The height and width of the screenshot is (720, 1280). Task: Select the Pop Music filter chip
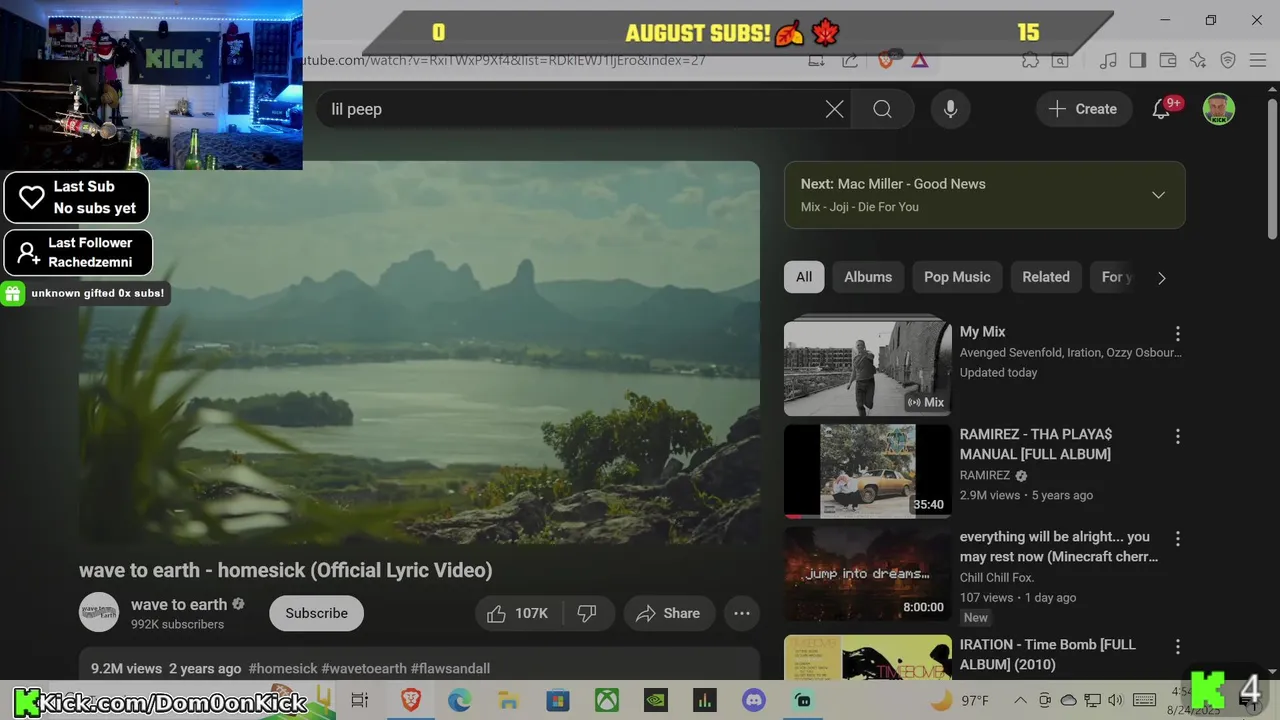coord(957,277)
